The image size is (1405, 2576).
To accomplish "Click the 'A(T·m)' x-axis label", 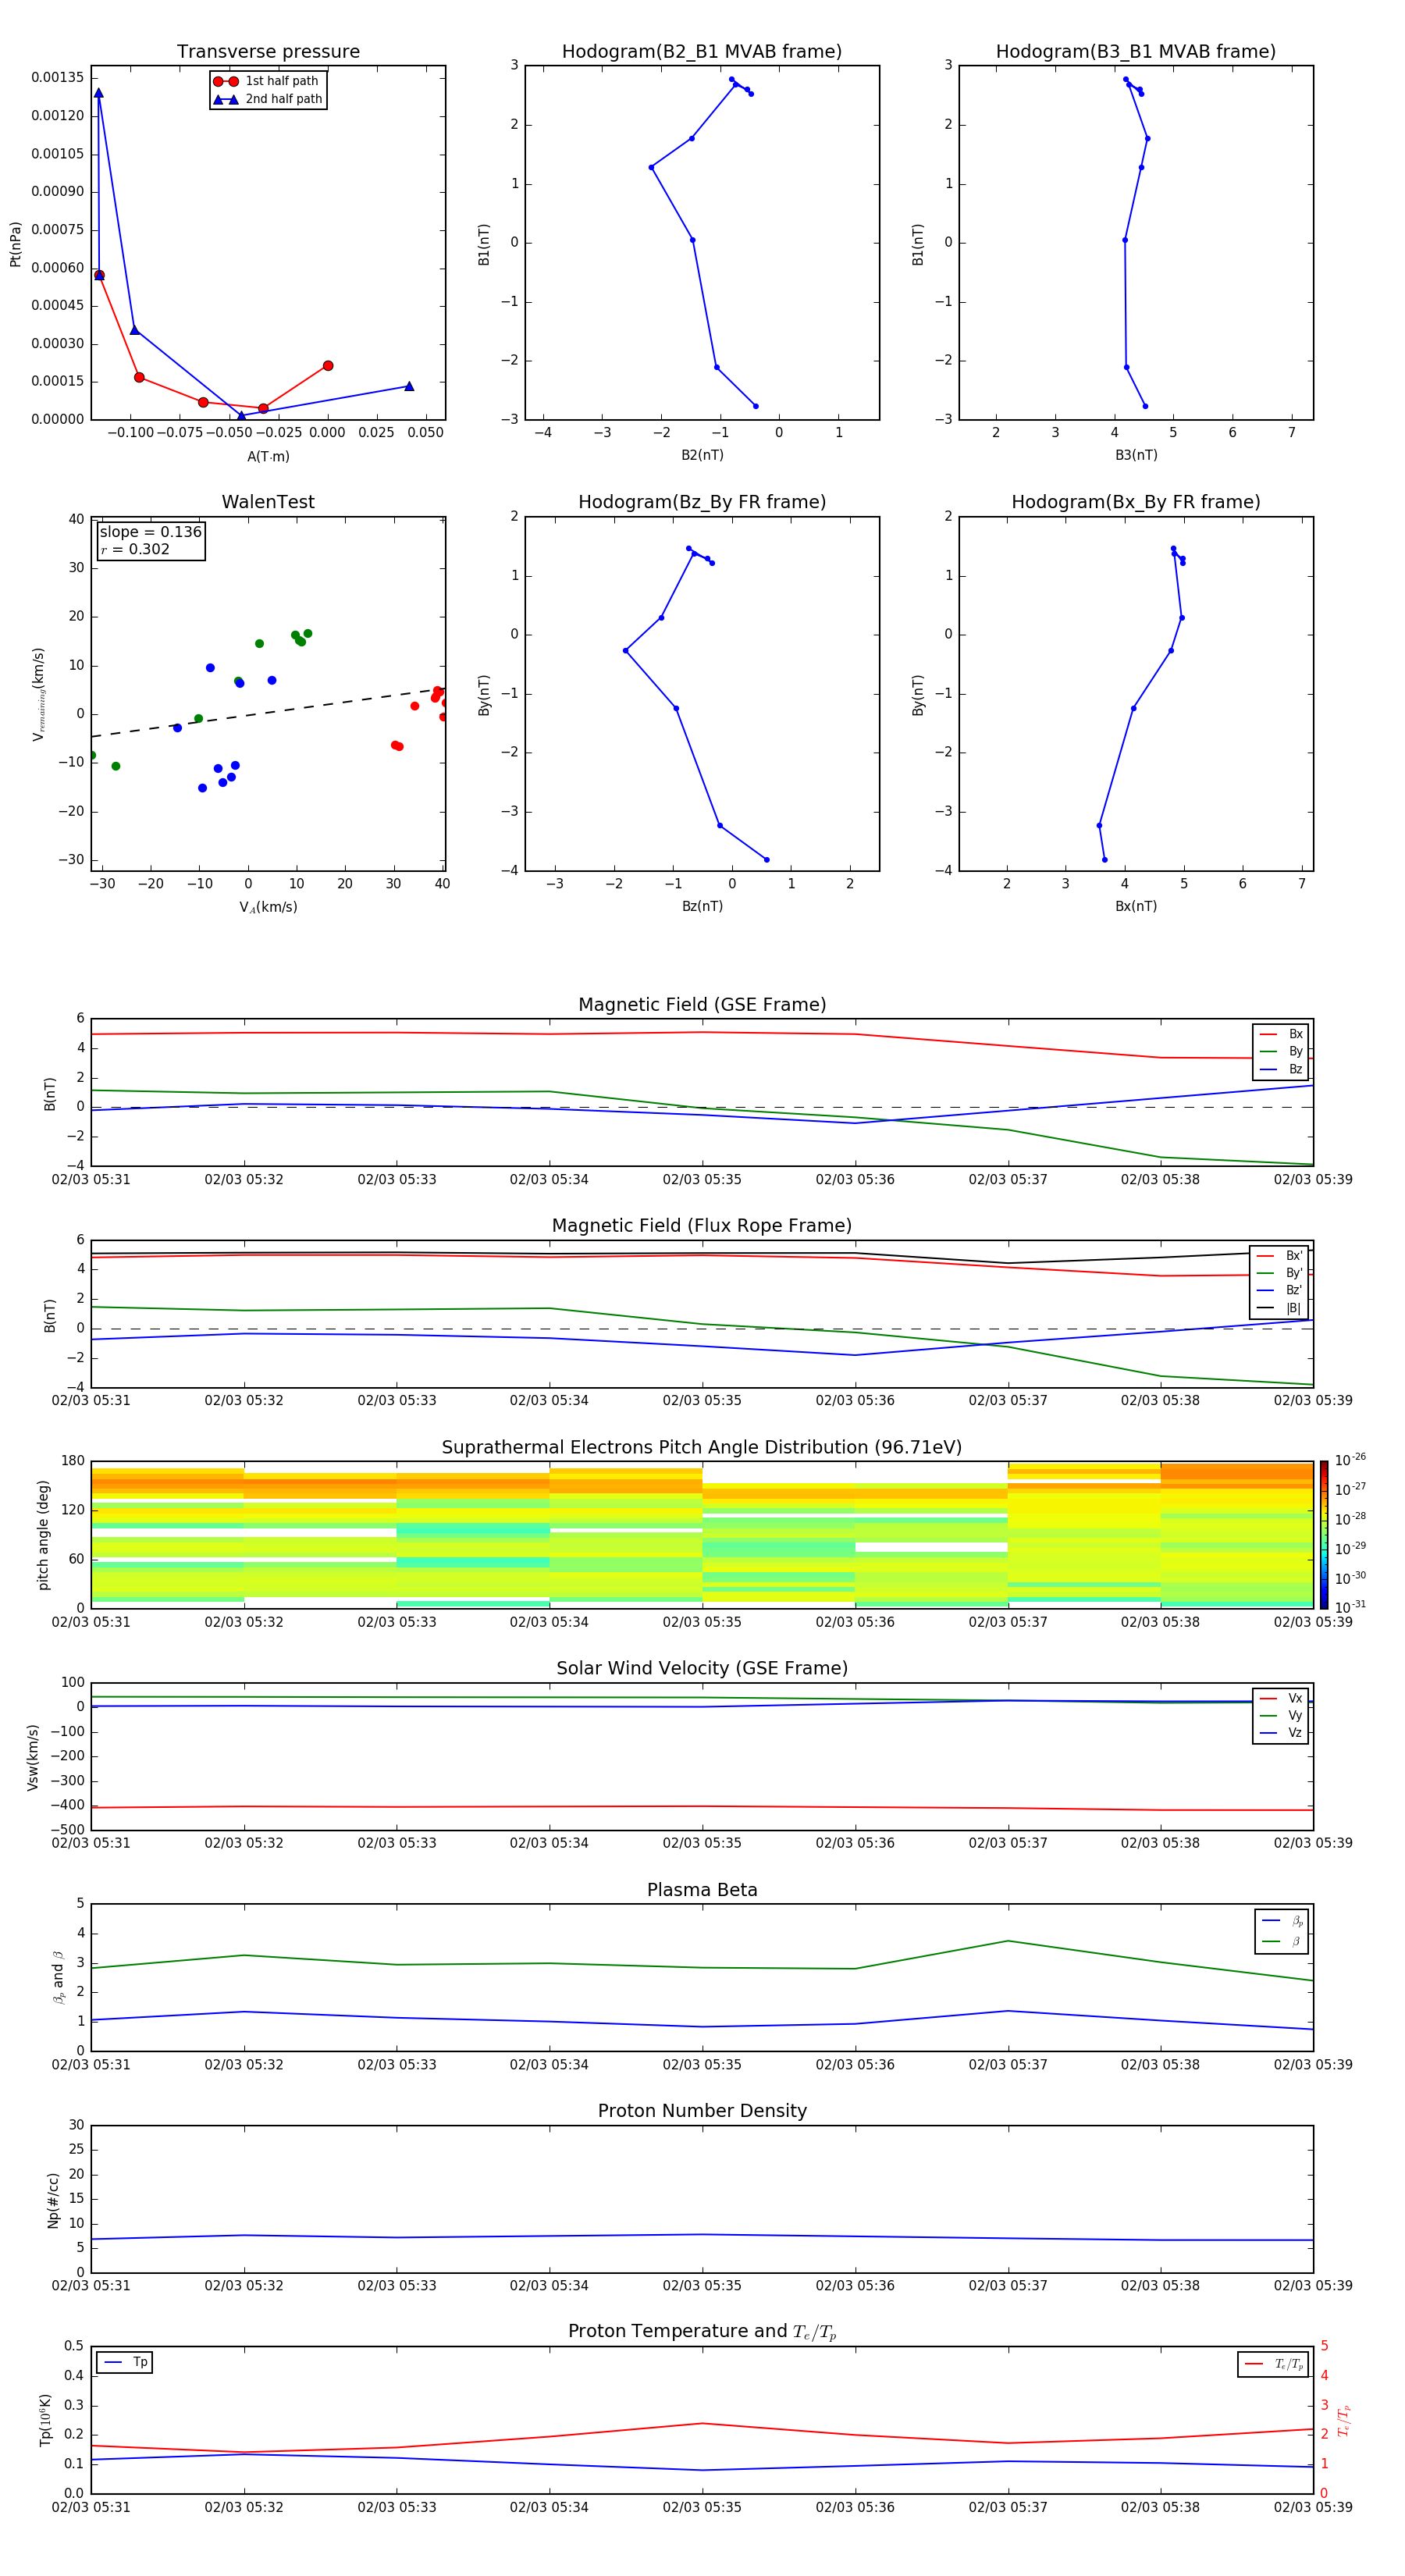I will point(268,456).
